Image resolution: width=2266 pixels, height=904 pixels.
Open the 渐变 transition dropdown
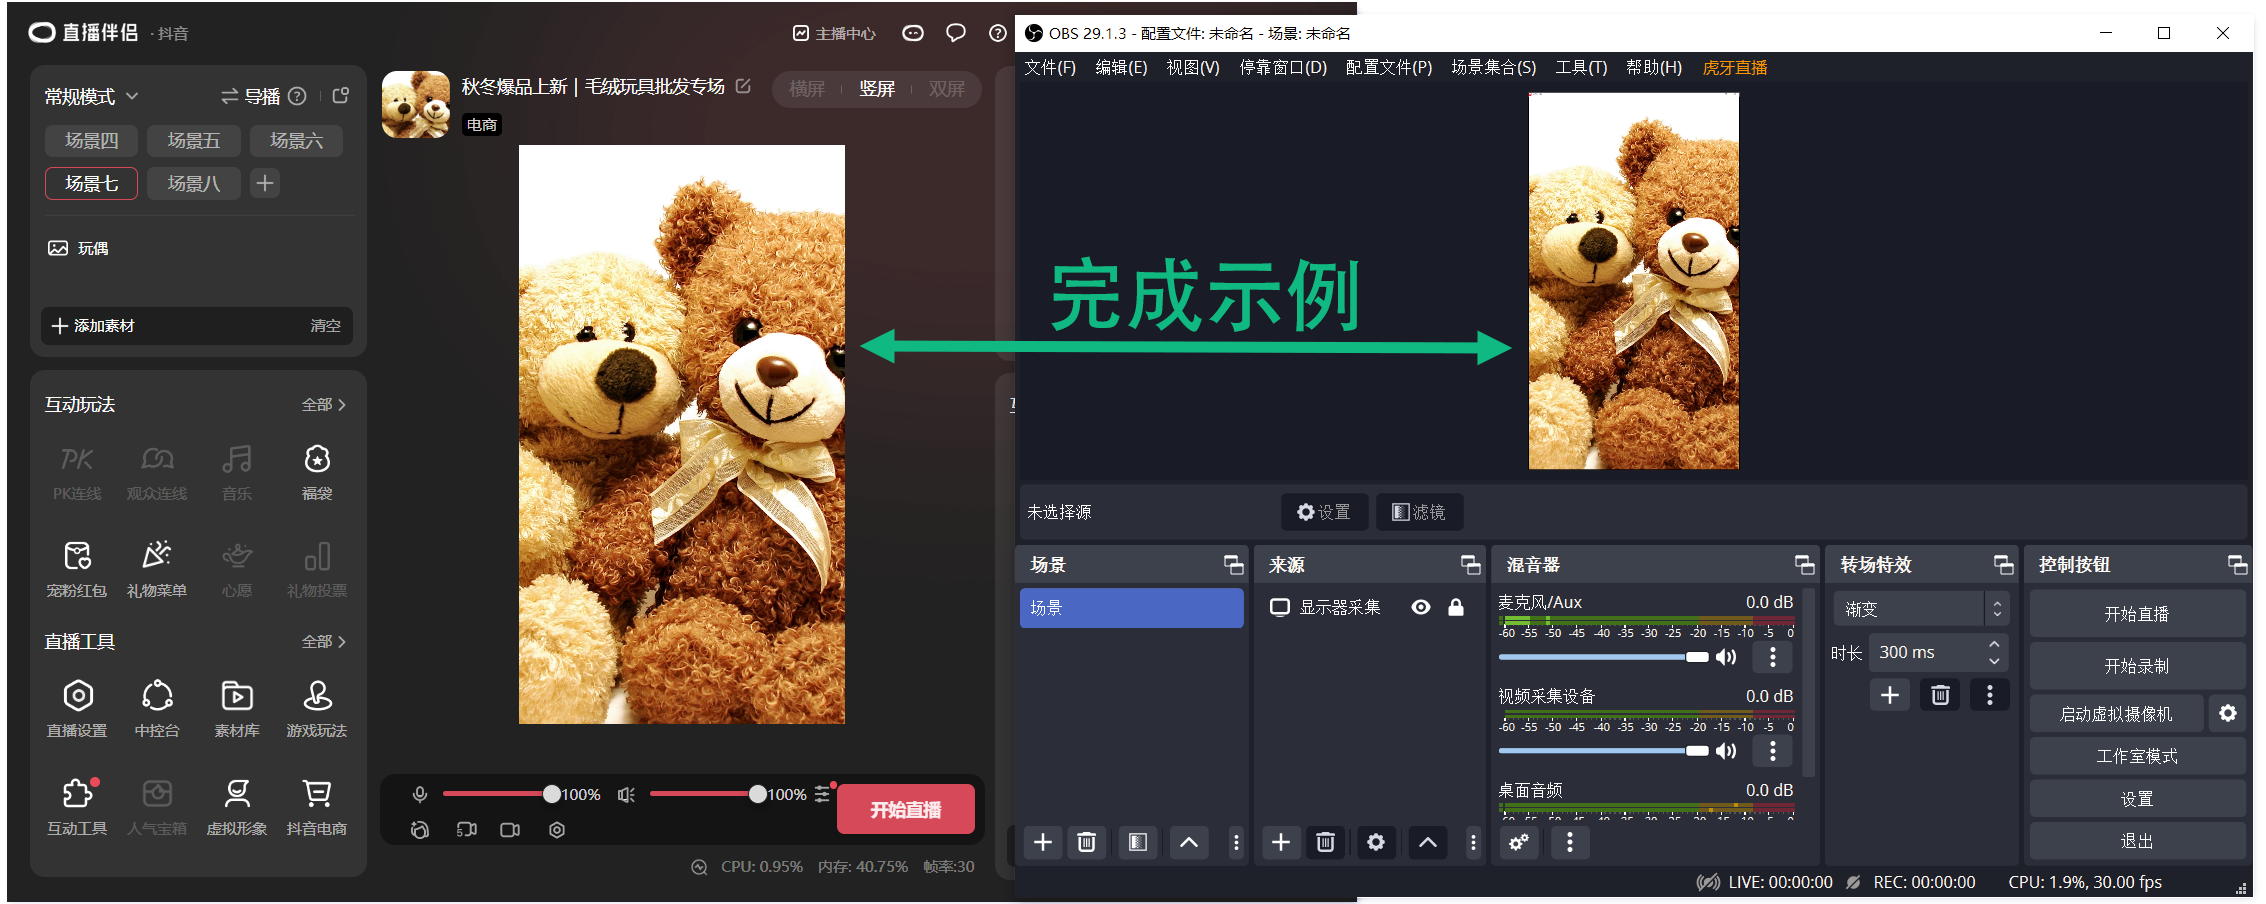pyautogui.click(x=1921, y=608)
